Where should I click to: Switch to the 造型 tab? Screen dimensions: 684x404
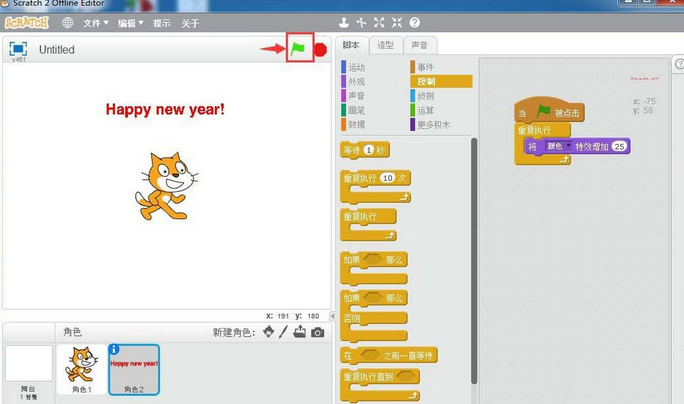pos(385,45)
